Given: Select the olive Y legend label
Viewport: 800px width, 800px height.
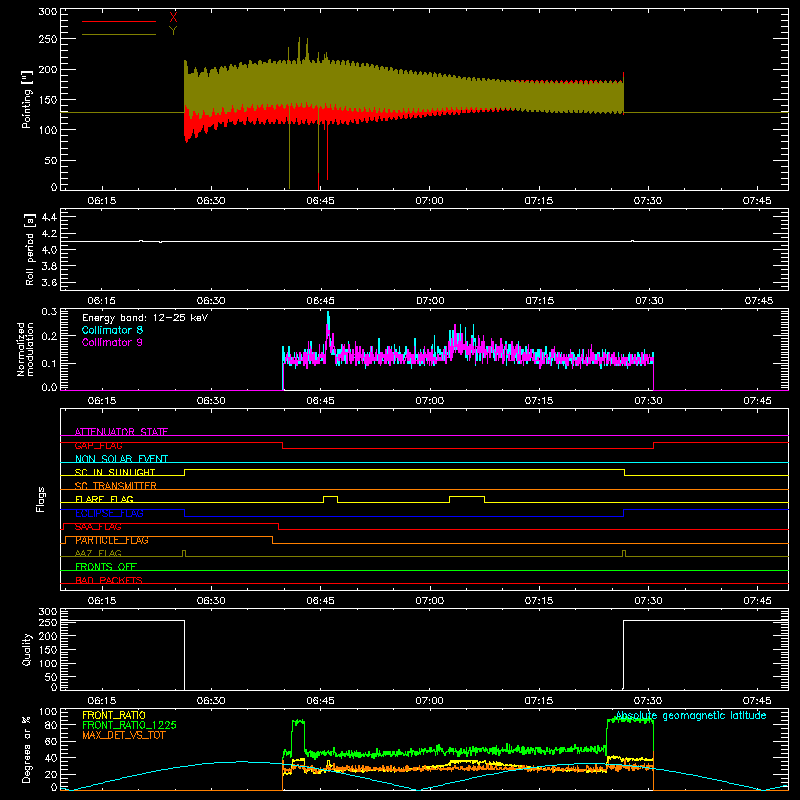Looking at the screenshot, I should point(173,31).
